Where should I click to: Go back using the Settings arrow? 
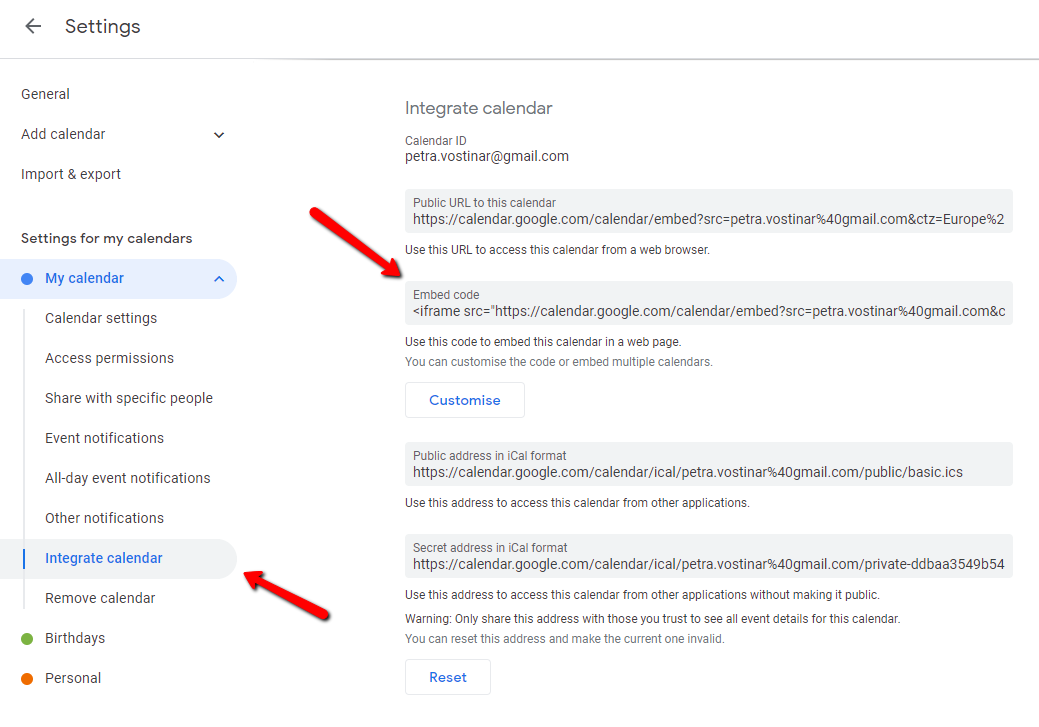point(32,26)
